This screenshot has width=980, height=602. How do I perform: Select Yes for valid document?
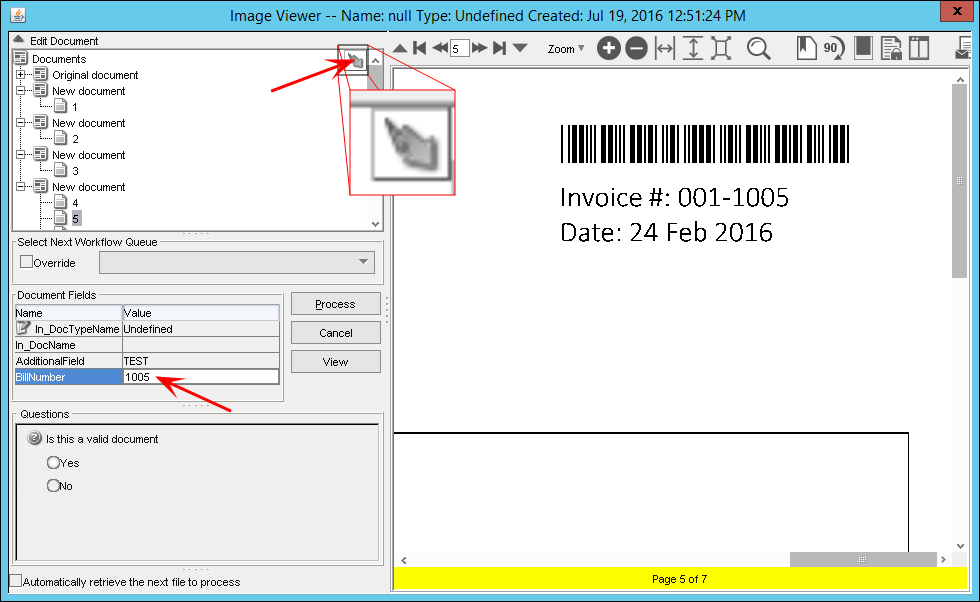point(53,463)
